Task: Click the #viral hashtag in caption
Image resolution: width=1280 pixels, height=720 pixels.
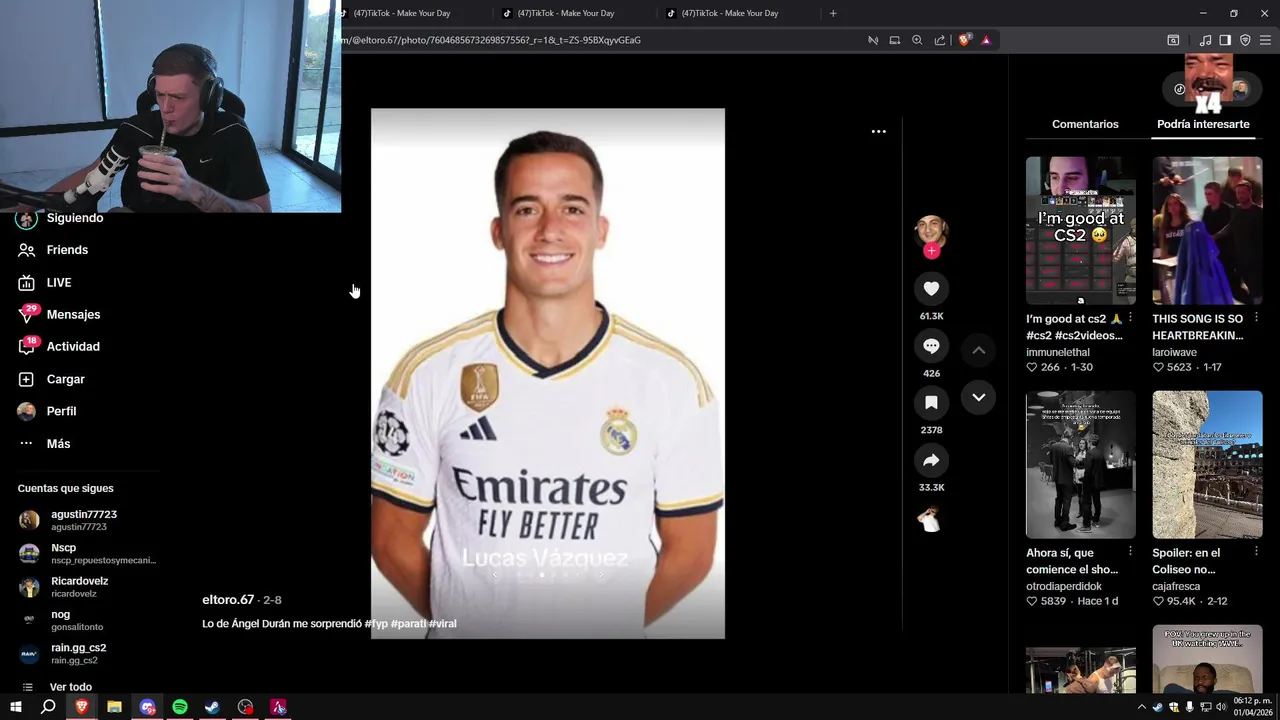Action: 442,623
